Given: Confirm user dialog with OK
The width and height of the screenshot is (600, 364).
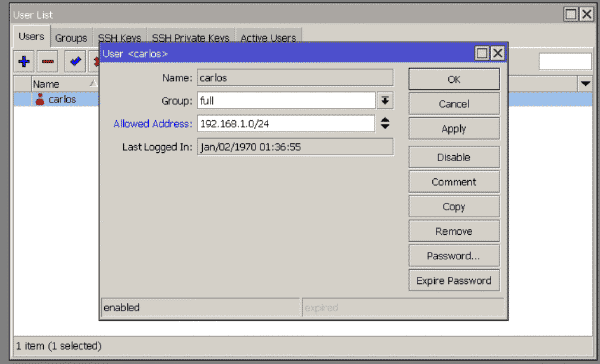Looking at the screenshot, I should 454,79.
